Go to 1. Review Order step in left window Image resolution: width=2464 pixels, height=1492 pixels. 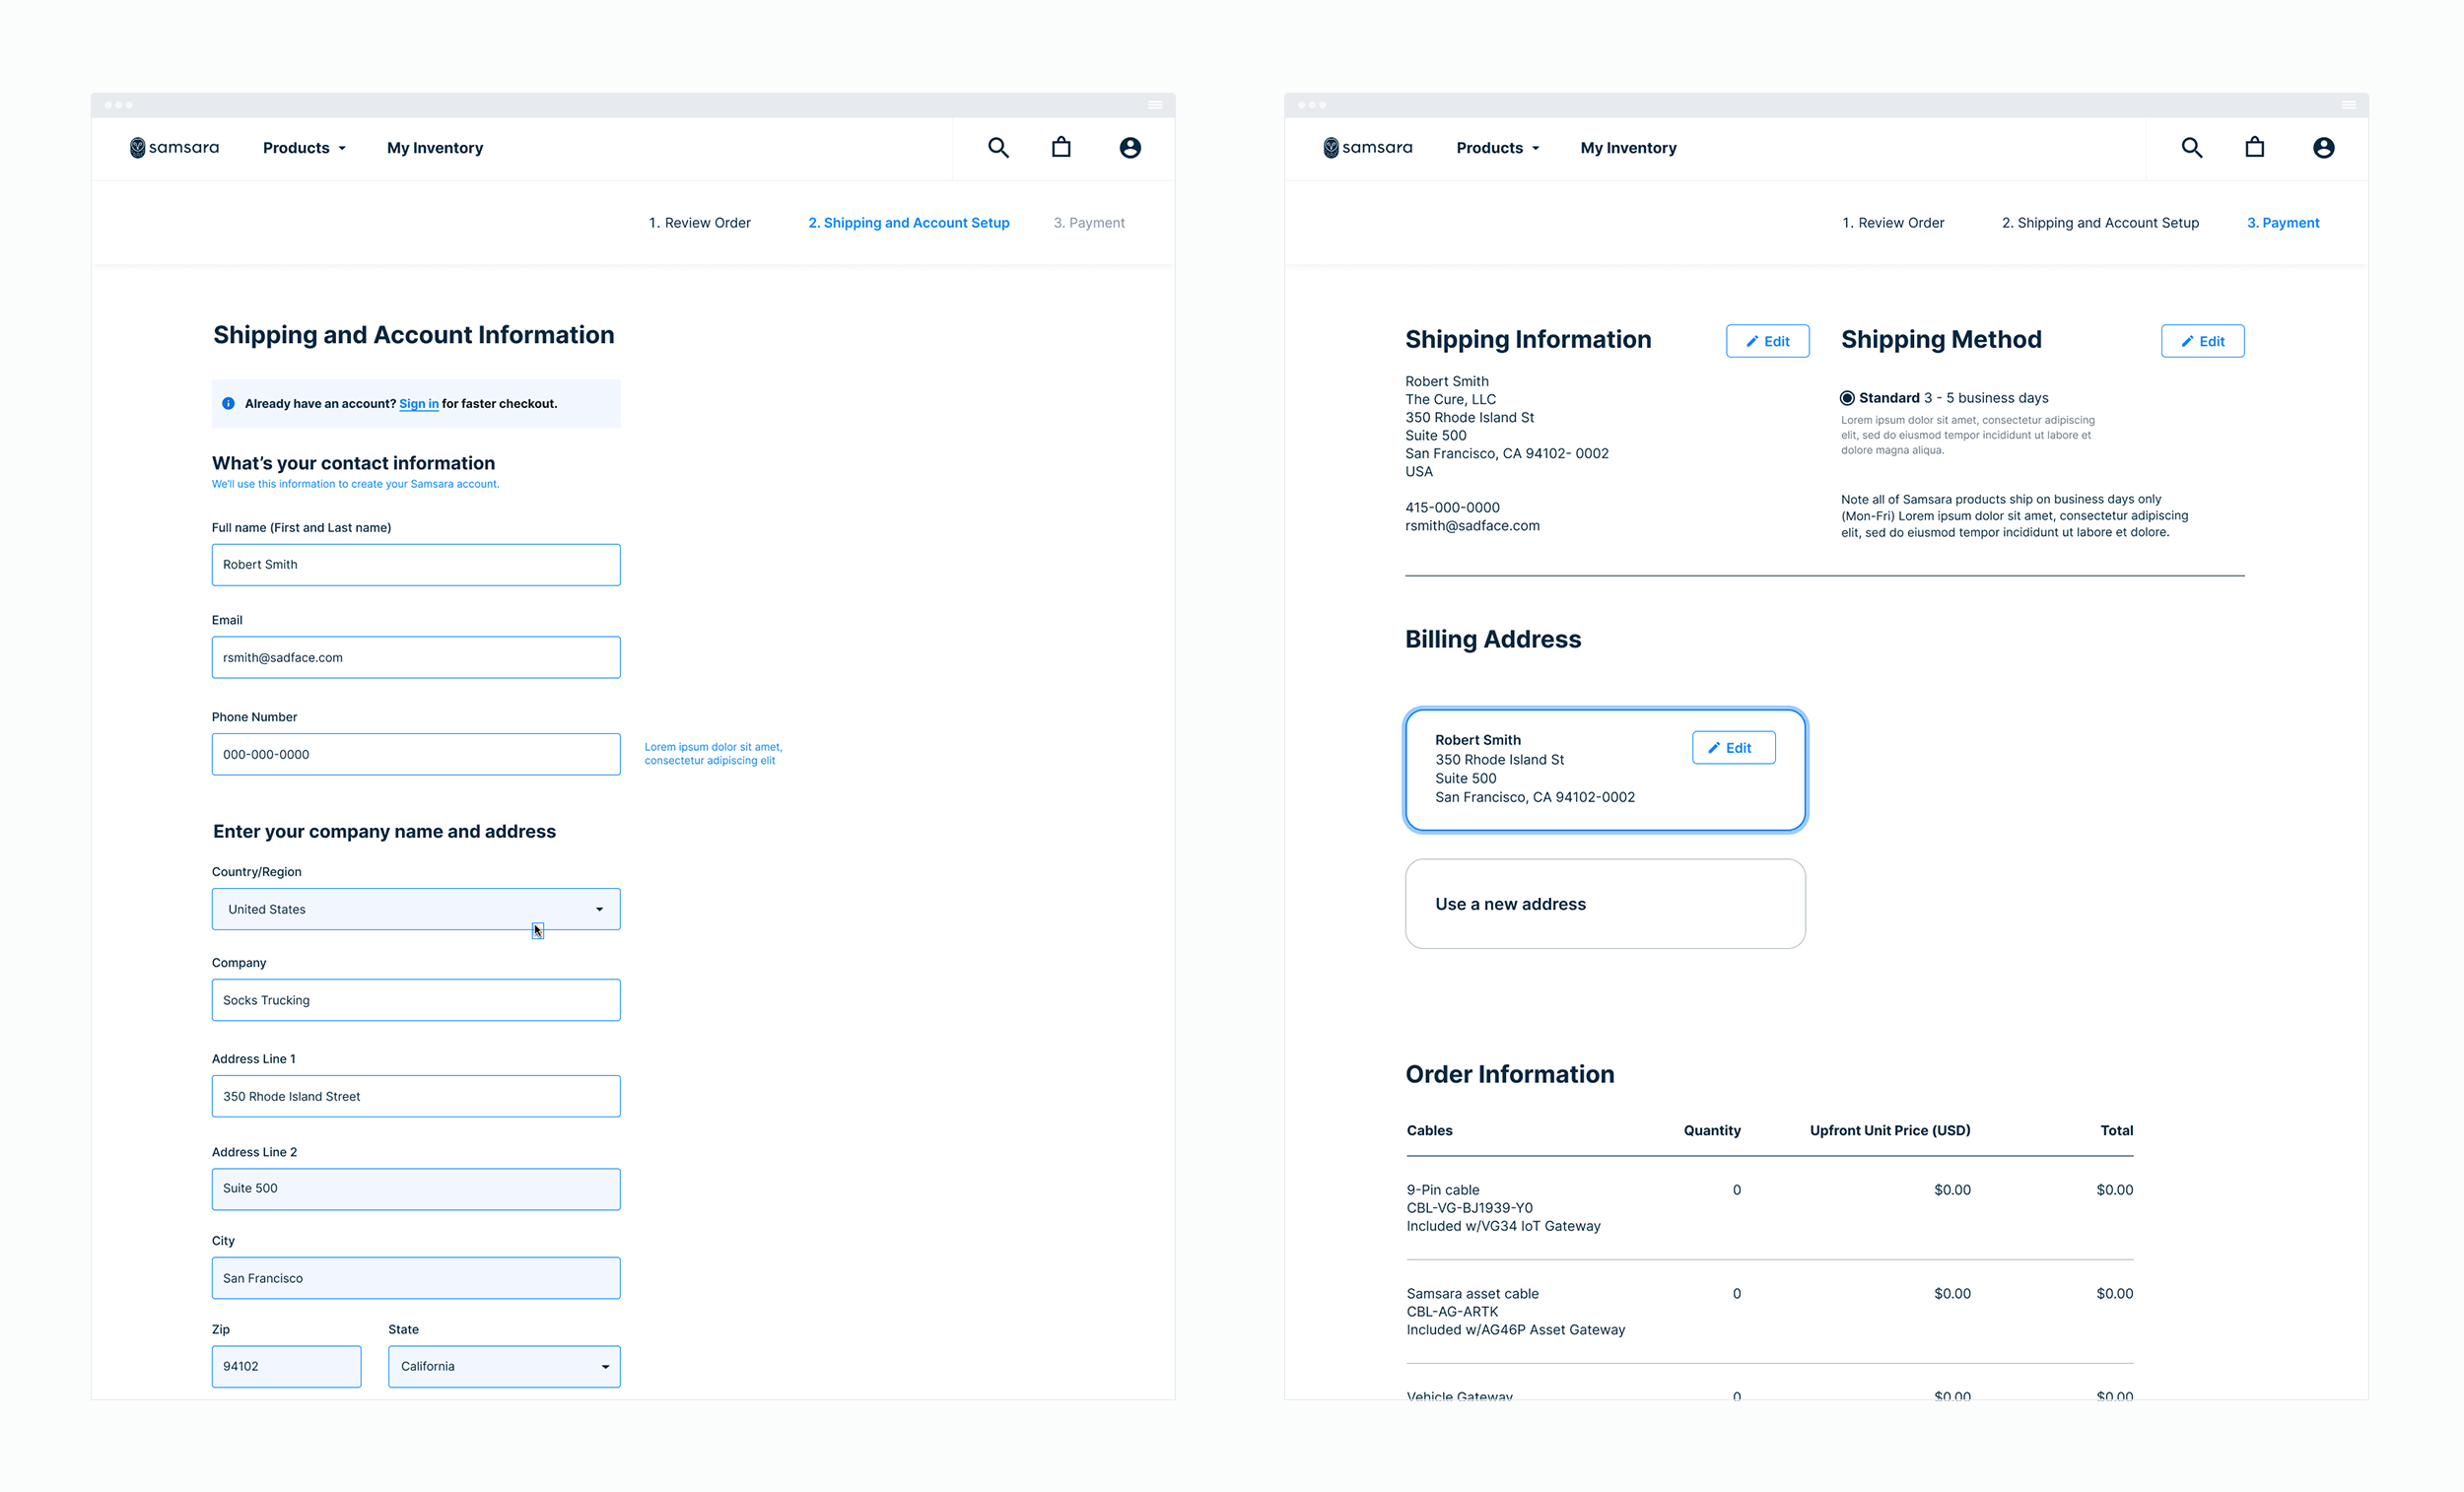tap(699, 223)
